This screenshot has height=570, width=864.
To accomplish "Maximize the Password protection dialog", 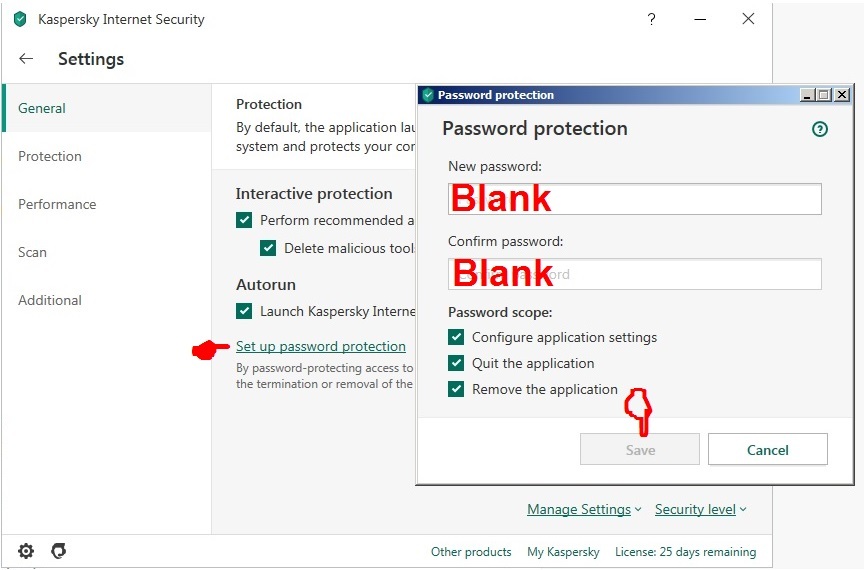I will pos(824,95).
